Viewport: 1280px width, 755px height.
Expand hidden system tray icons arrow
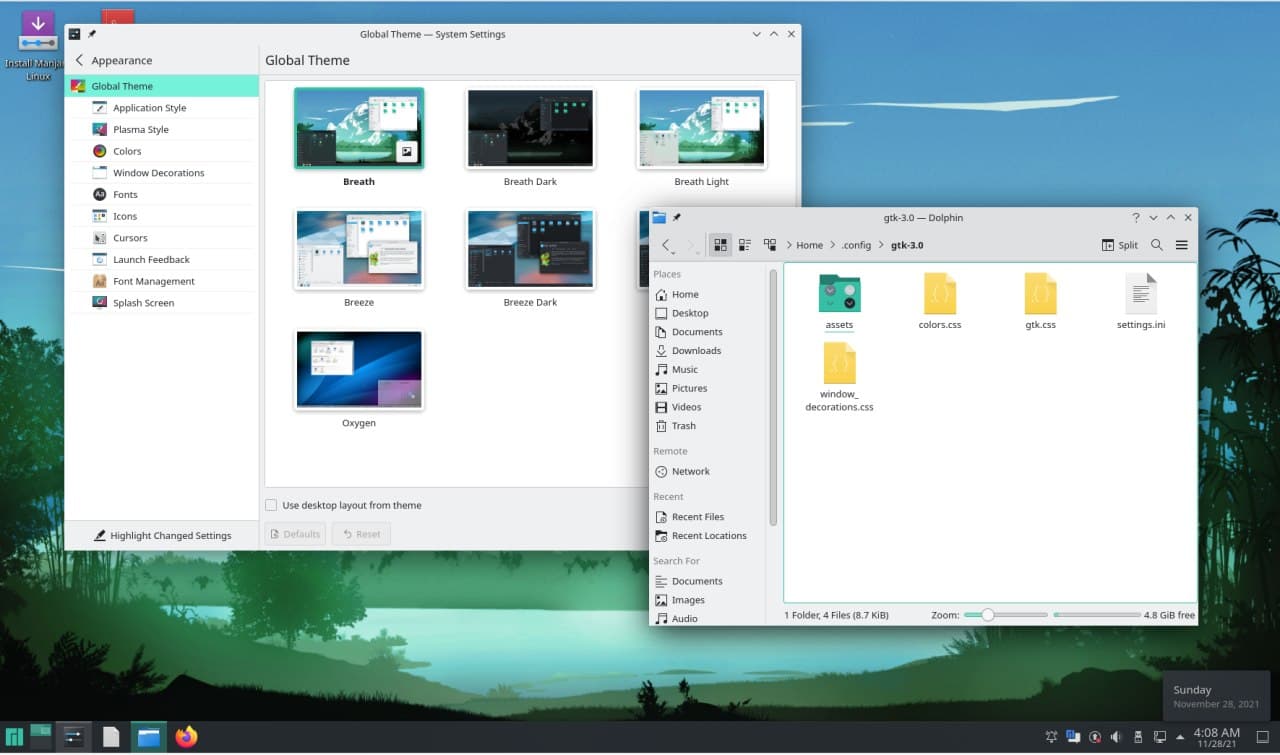point(1181,737)
